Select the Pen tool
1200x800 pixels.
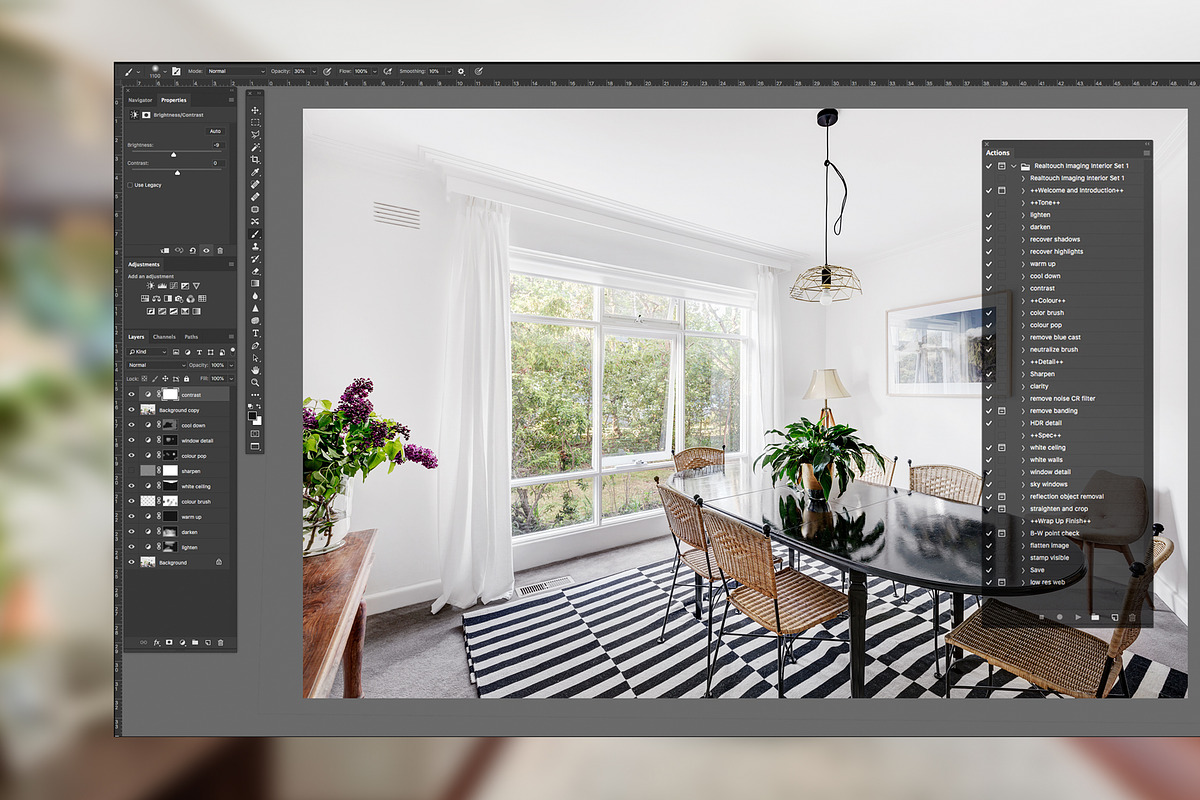(255, 345)
